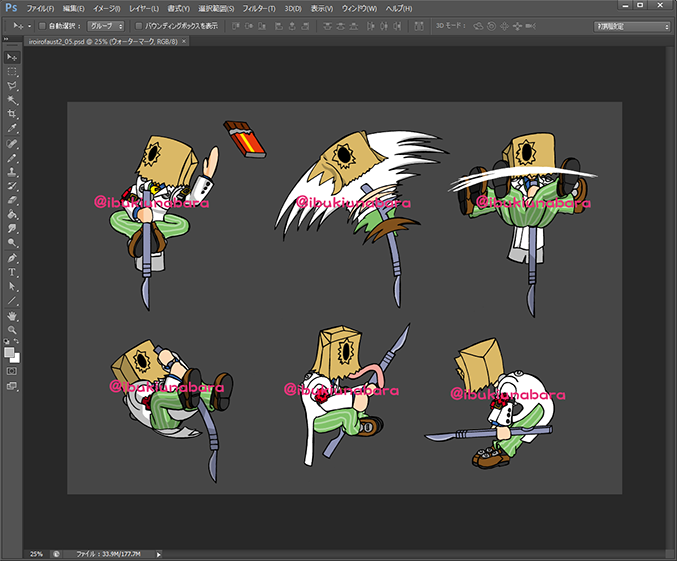The width and height of the screenshot is (677, 561).
Task: Expand the status bar file info arrow
Action: [158, 553]
